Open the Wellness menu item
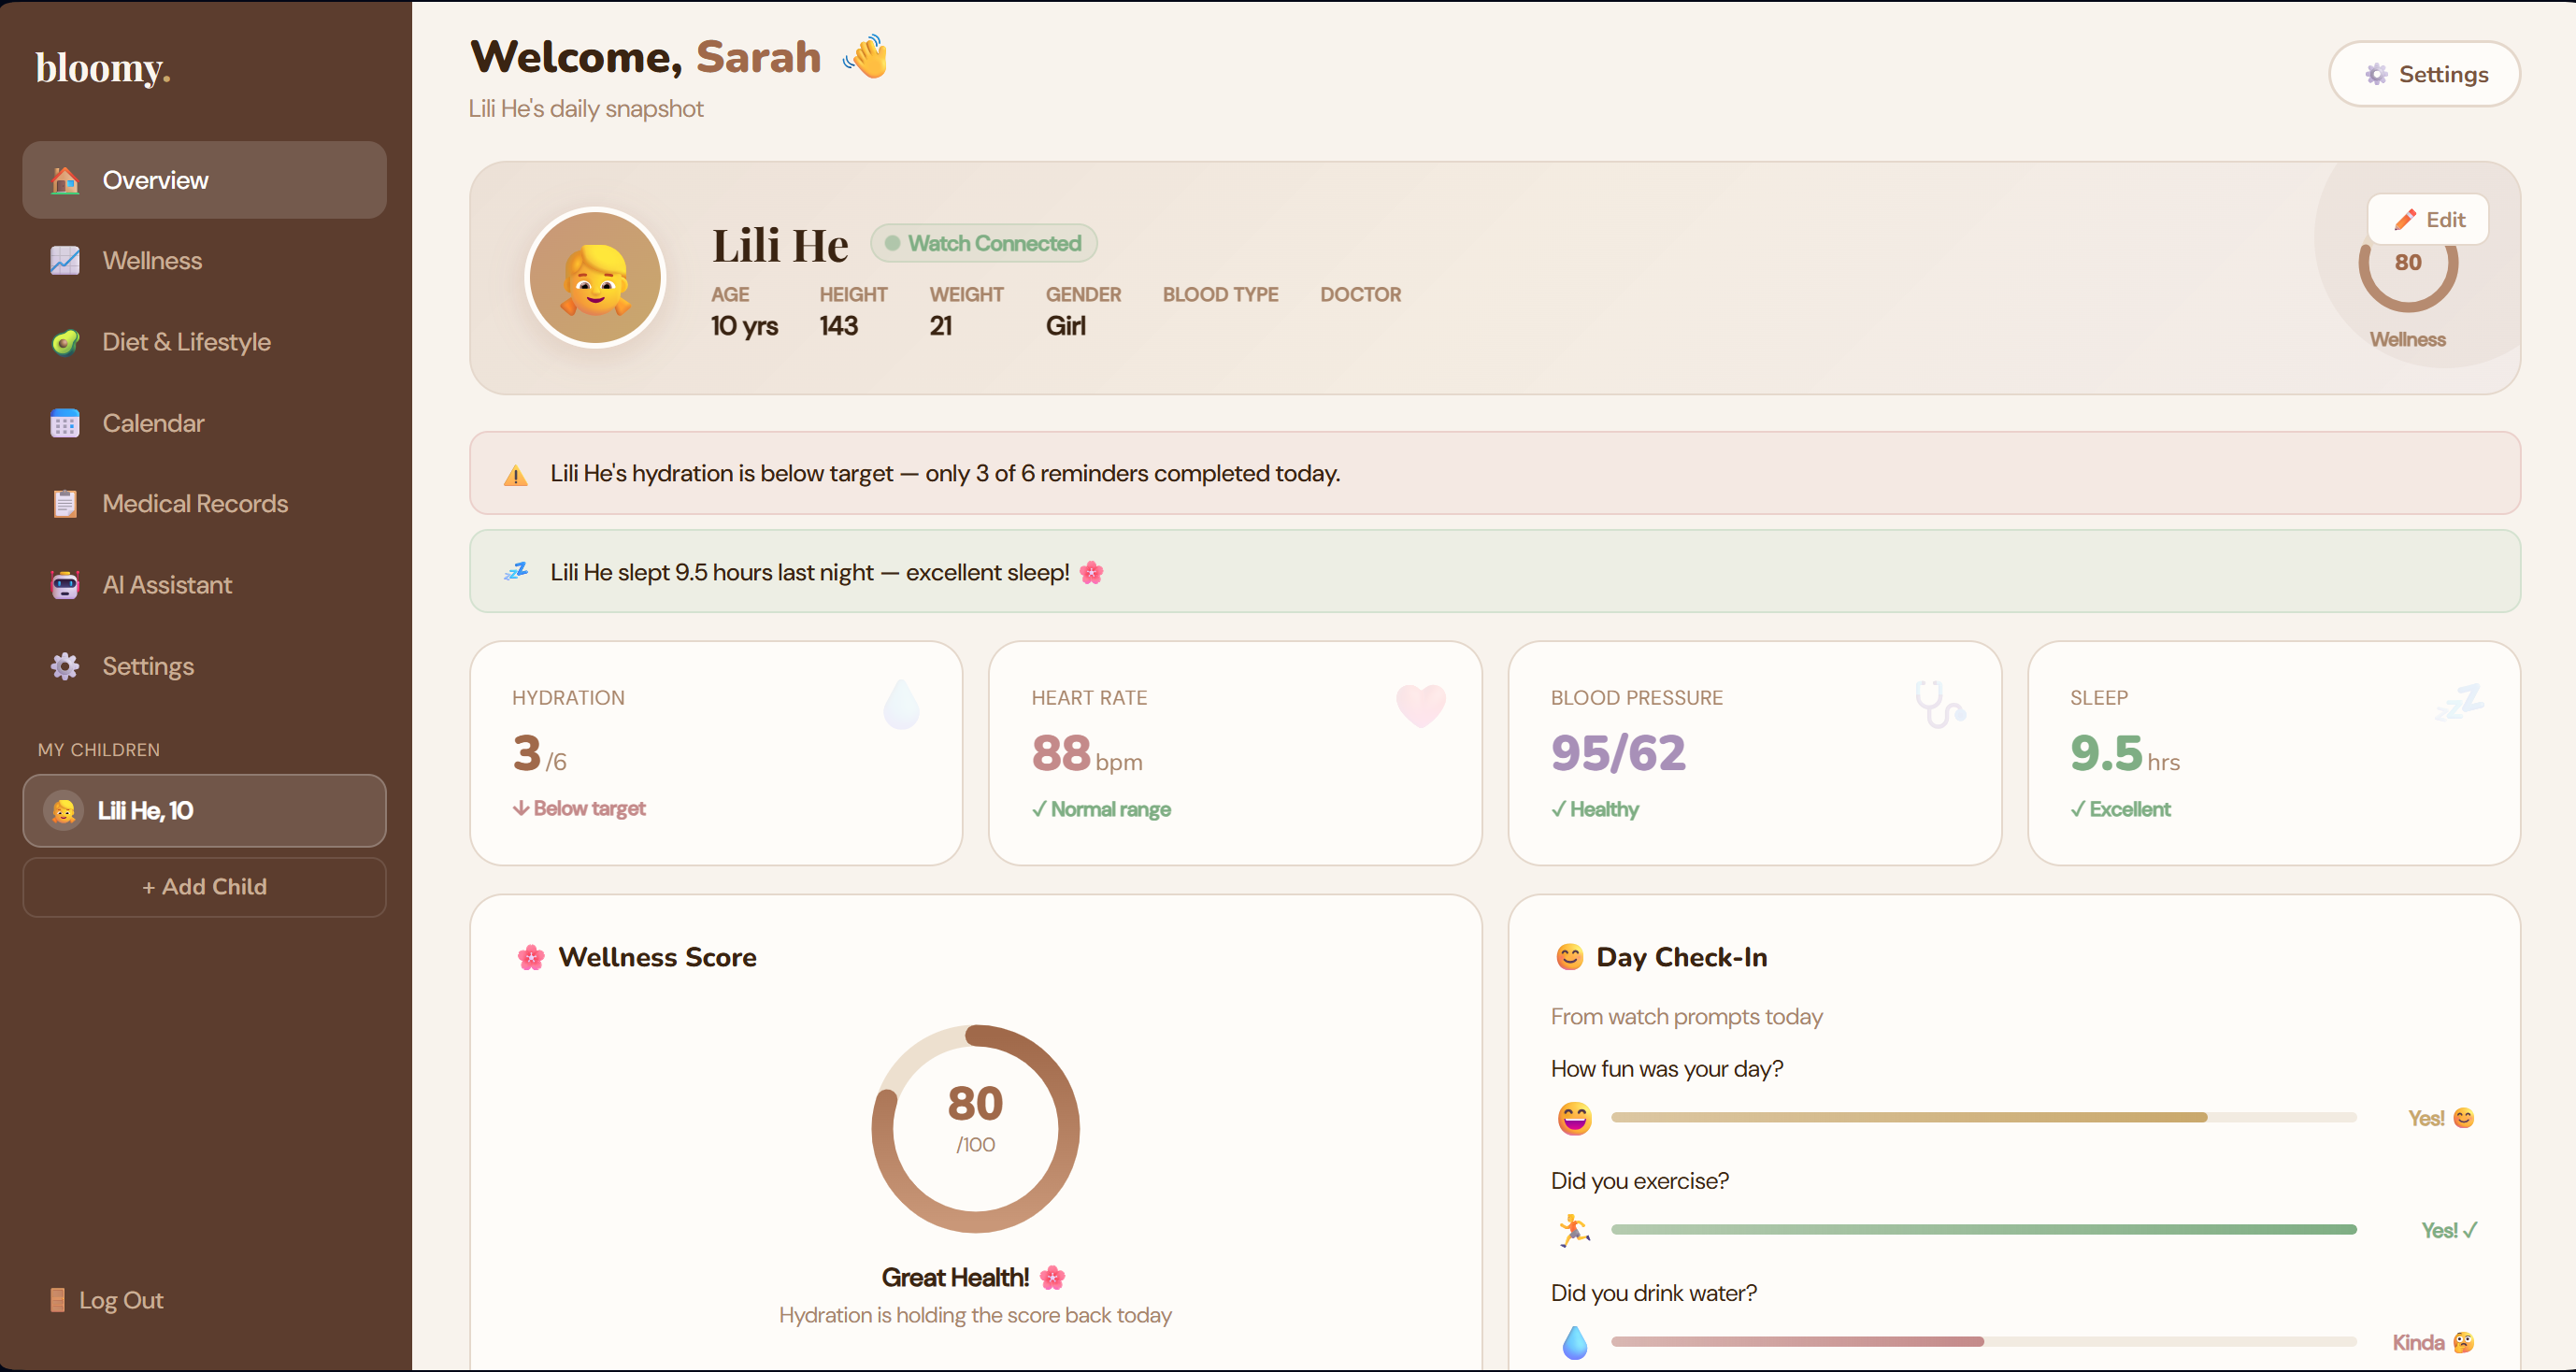2576x1372 pixels. [152, 261]
